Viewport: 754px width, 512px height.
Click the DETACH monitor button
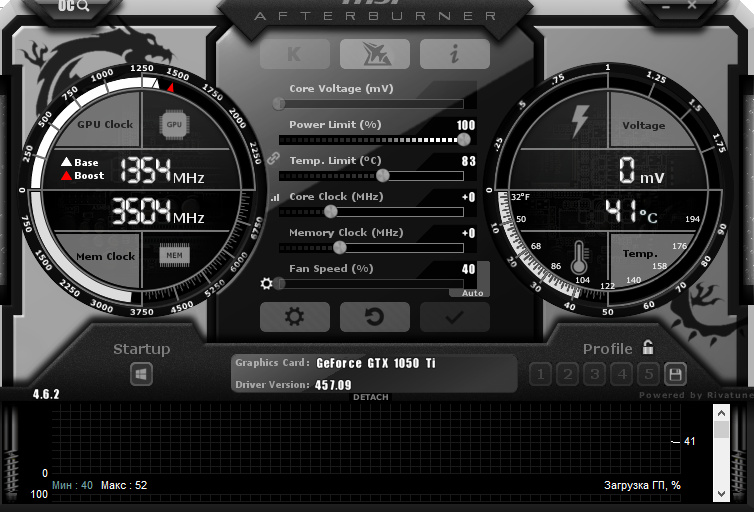pyautogui.click(x=370, y=397)
